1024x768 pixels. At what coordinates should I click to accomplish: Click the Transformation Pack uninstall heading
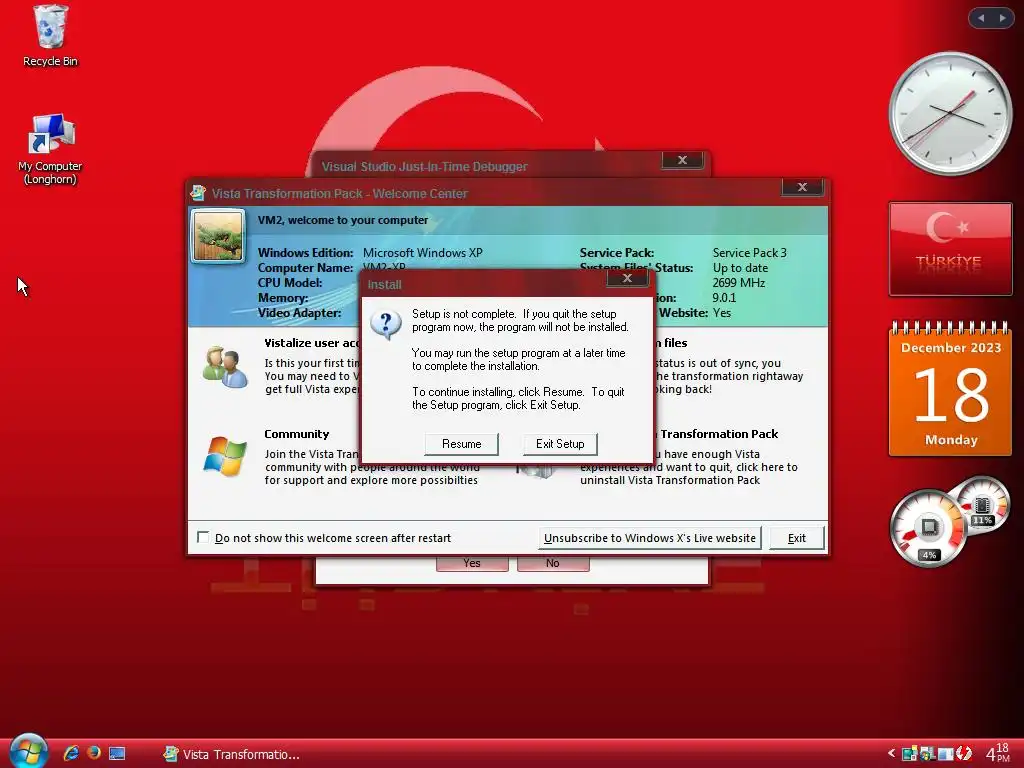click(x=719, y=434)
